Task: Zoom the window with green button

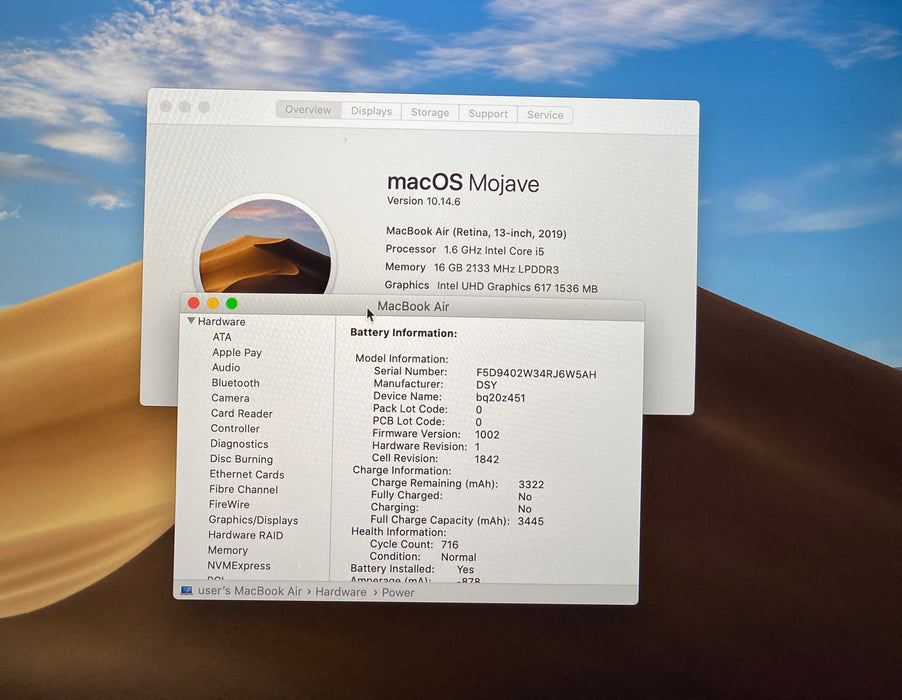Action: point(232,303)
